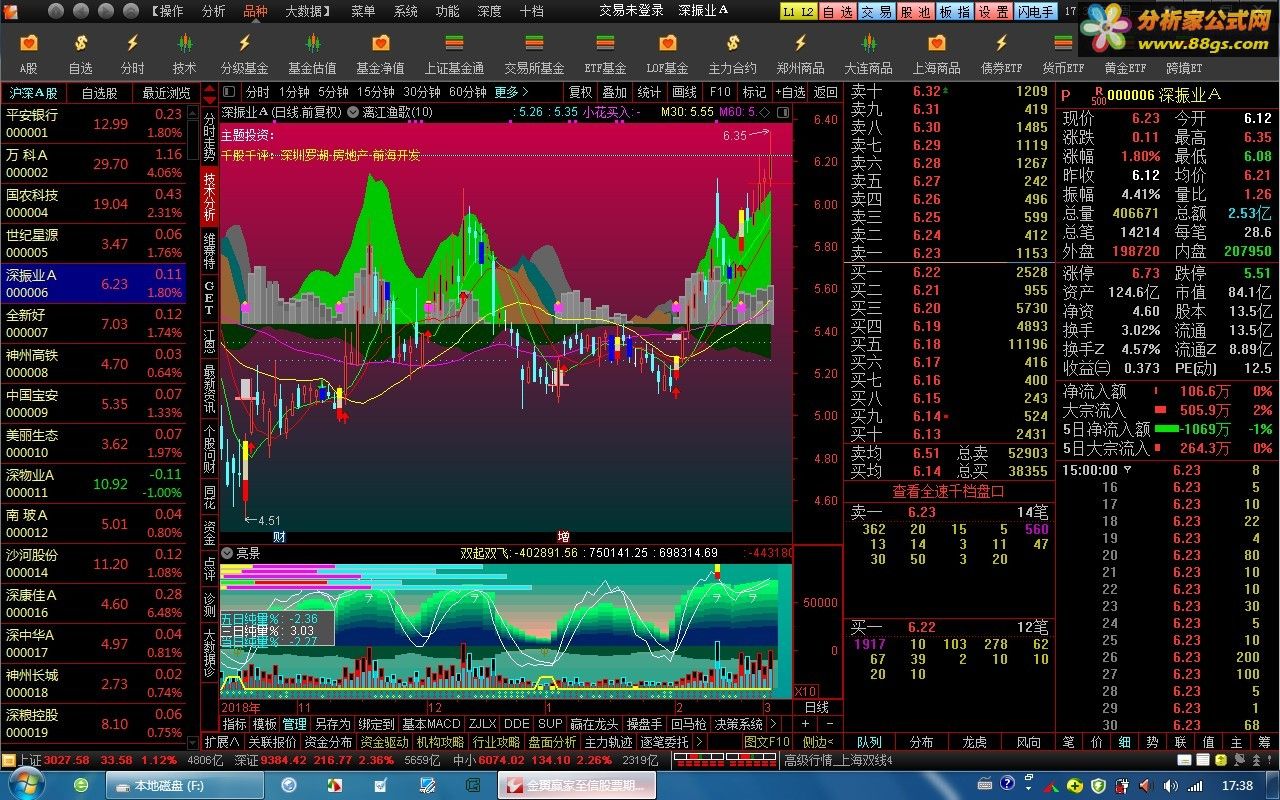Open the 债券ETF toolbar icon
The width and height of the screenshot is (1280, 800).
click(1001, 54)
